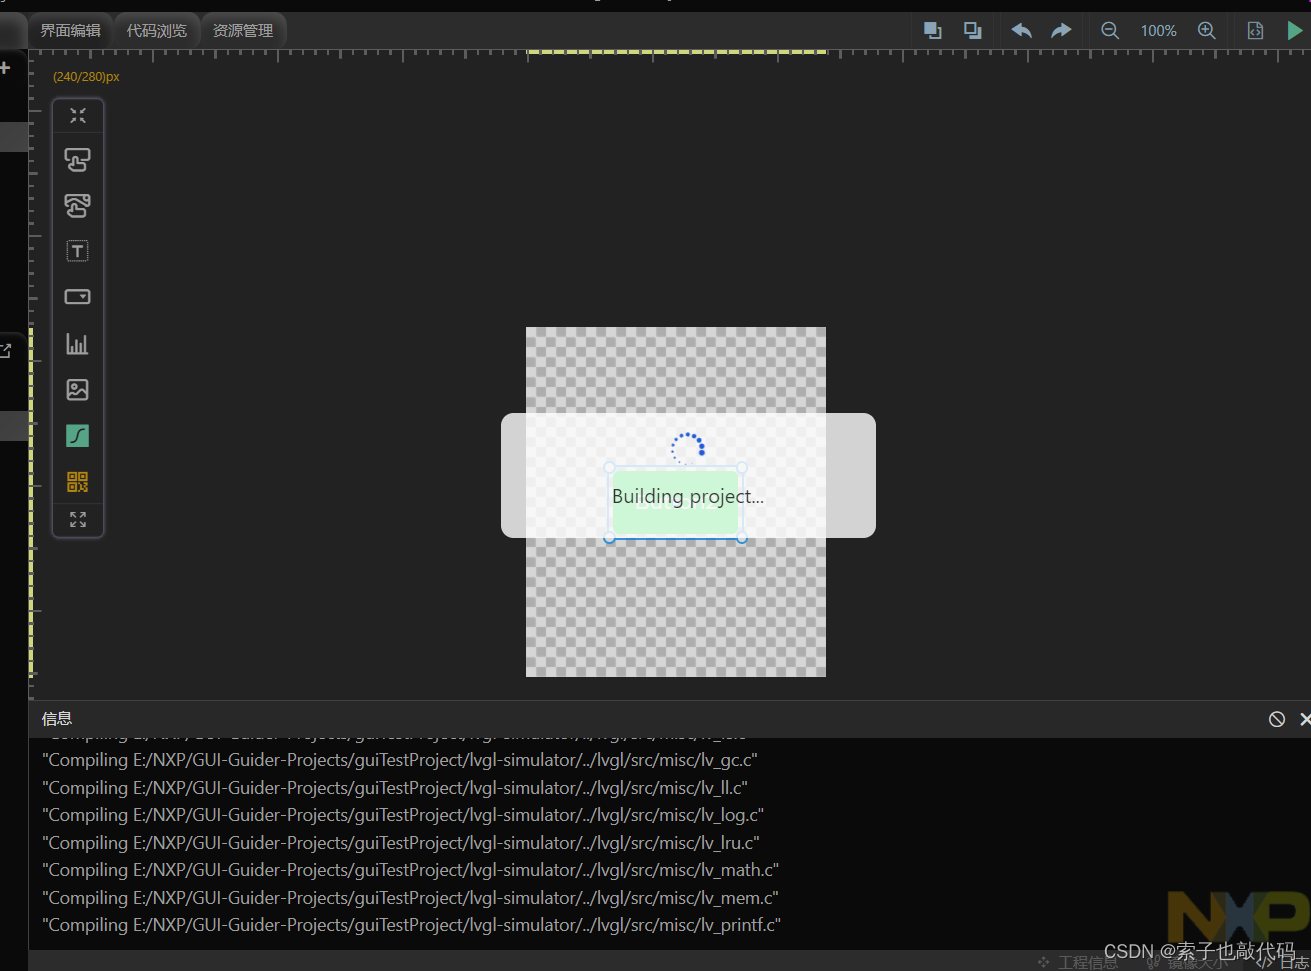Viewport: 1311px width, 971px height.
Task: Zoom in the canvas
Action: (1207, 30)
